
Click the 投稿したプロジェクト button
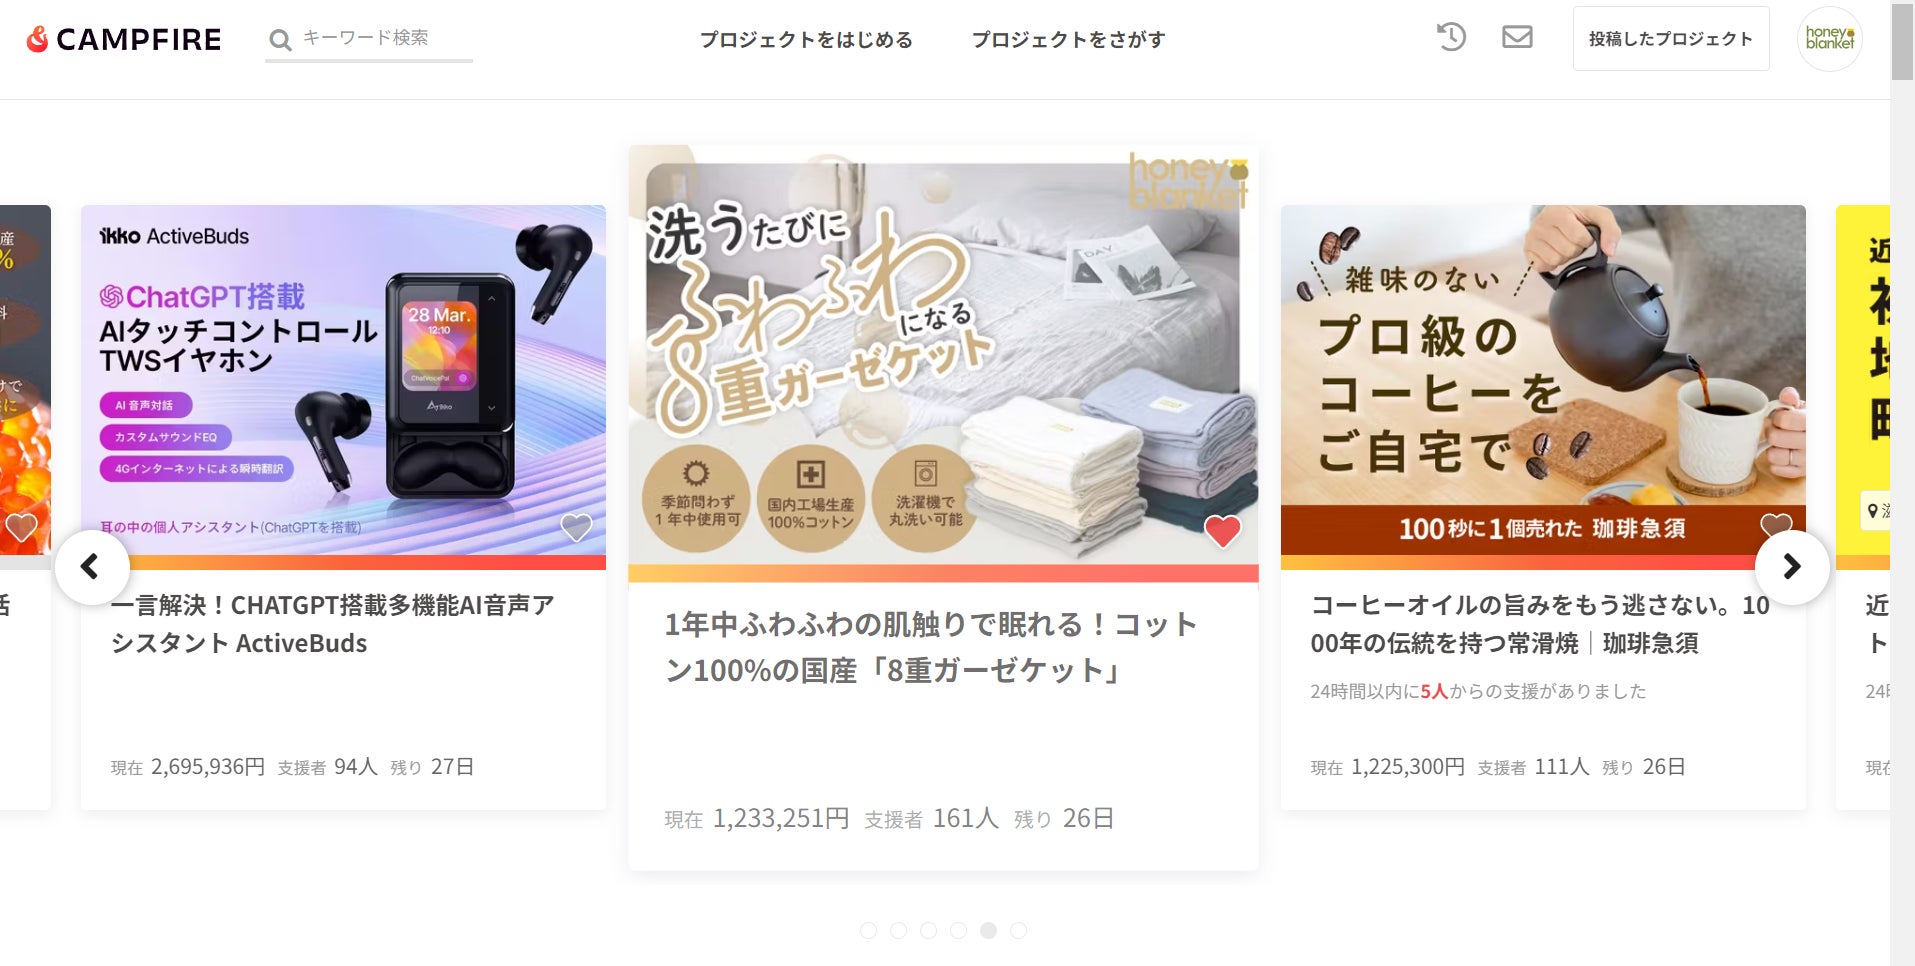click(x=1671, y=39)
